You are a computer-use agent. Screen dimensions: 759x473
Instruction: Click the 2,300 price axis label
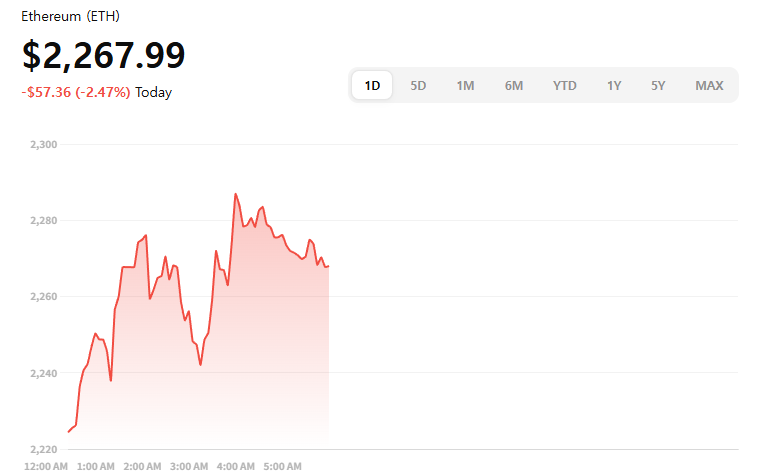click(x=44, y=145)
